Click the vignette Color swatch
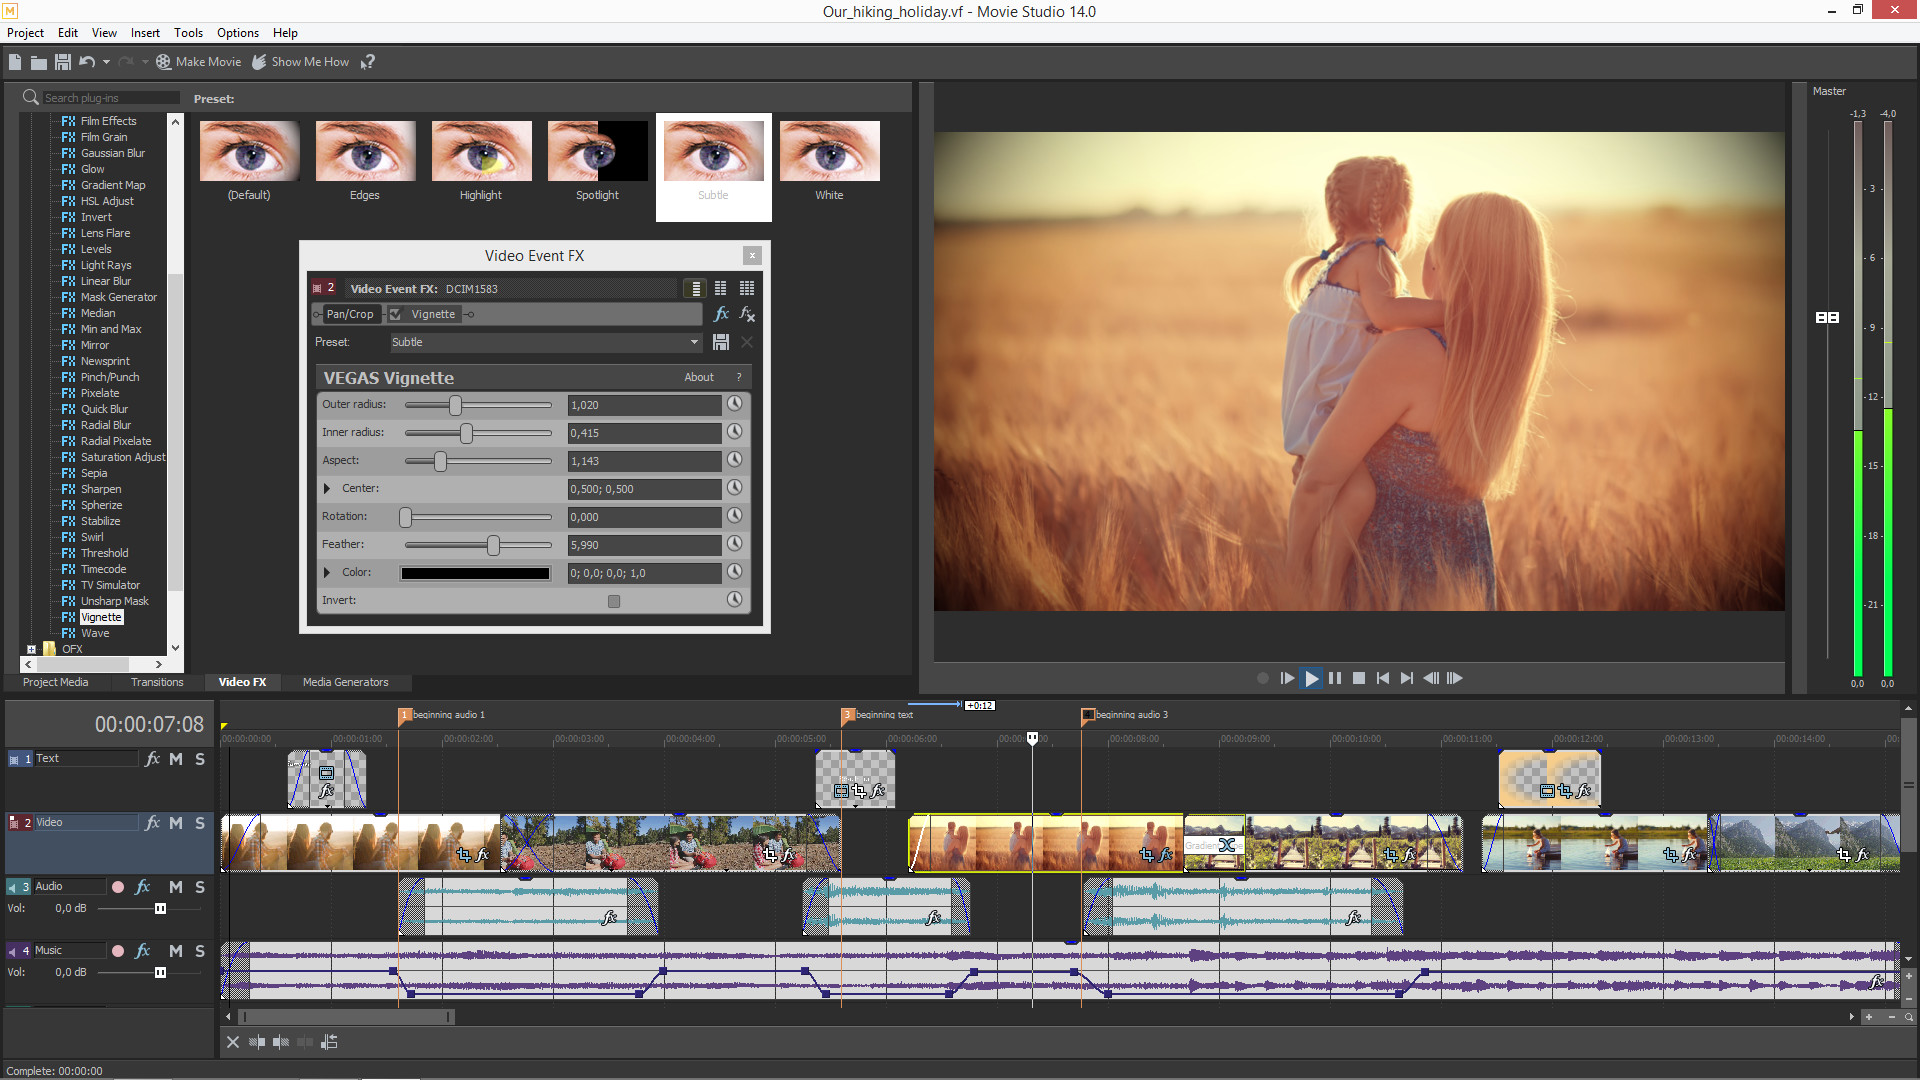1920x1080 pixels. coord(475,572)
